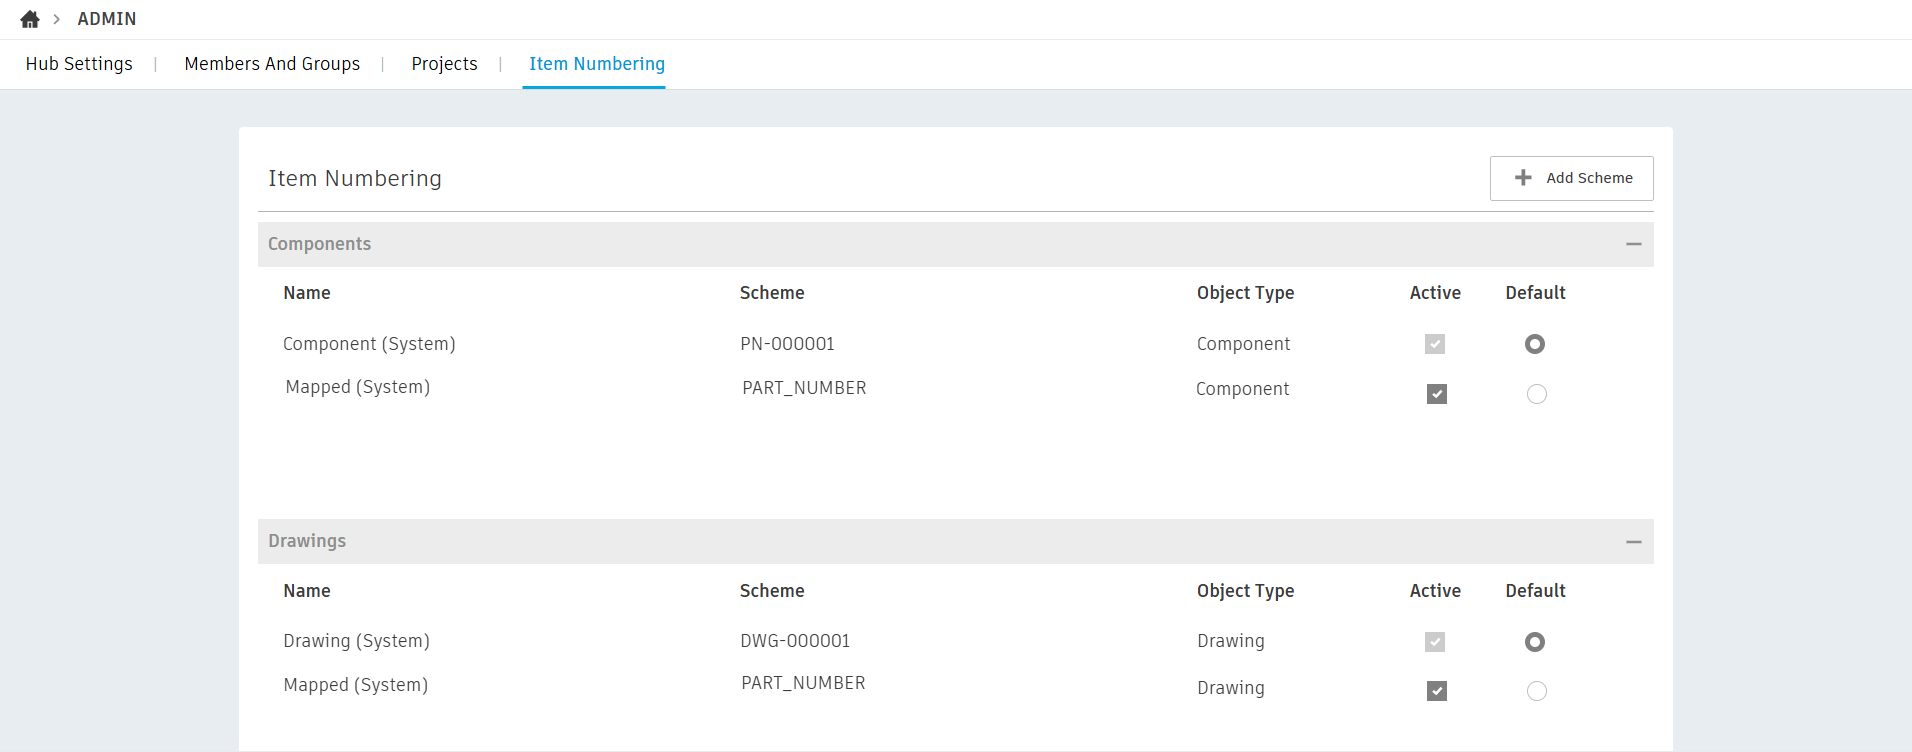Viewport: 1912px width, 752px height.
Task: Click the Component (System) scheme name
Action: click(x=369, y=344)
